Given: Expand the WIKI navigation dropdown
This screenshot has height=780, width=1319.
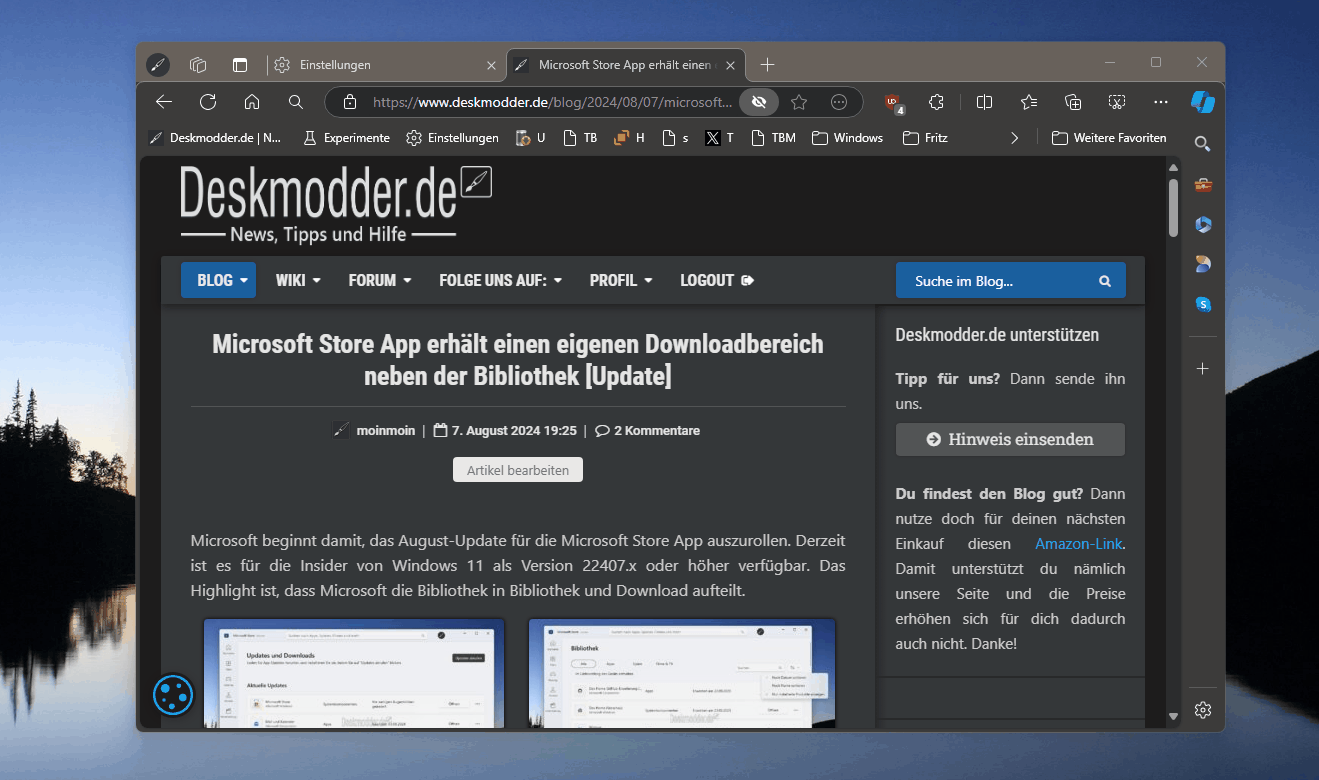Looking at the screenshot, I should (x=298, y=280).
